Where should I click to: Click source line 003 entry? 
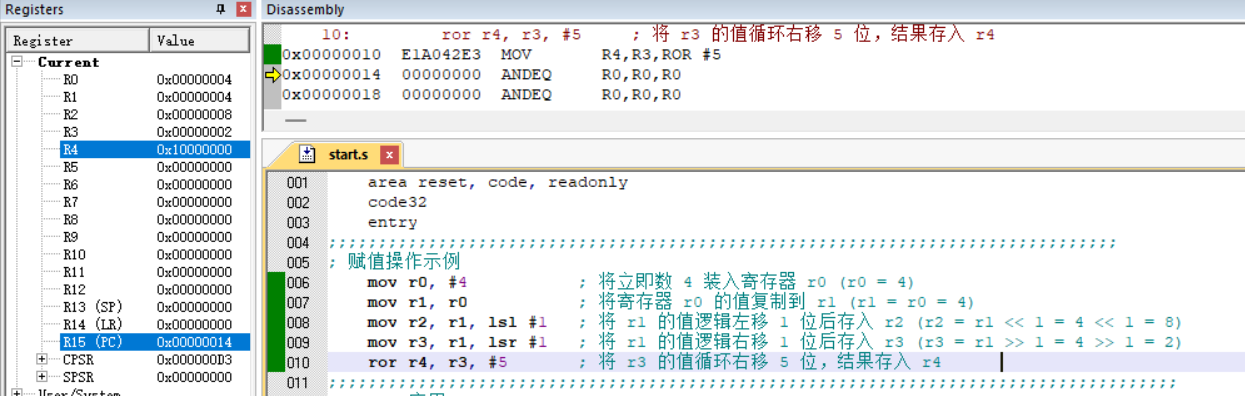(392, 222)
